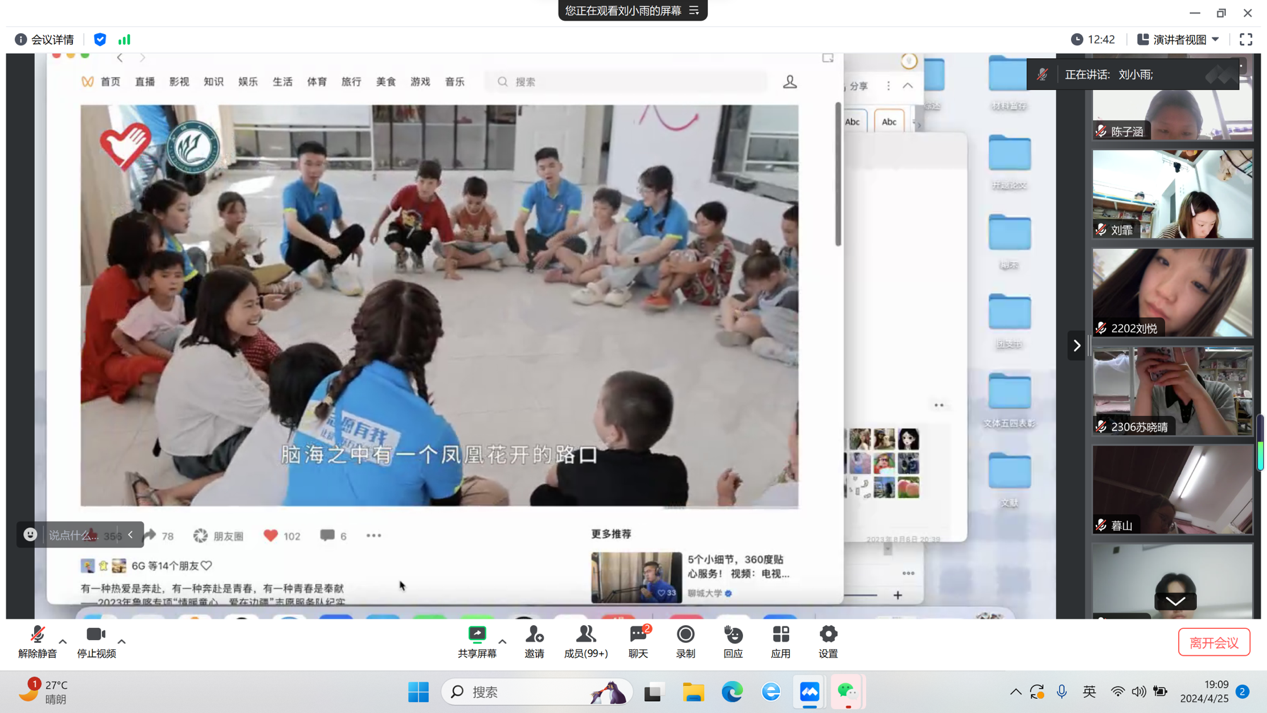Screen dimensions: 1267x713
Task: Open the Chat panel icon
Action: point(638,635)
